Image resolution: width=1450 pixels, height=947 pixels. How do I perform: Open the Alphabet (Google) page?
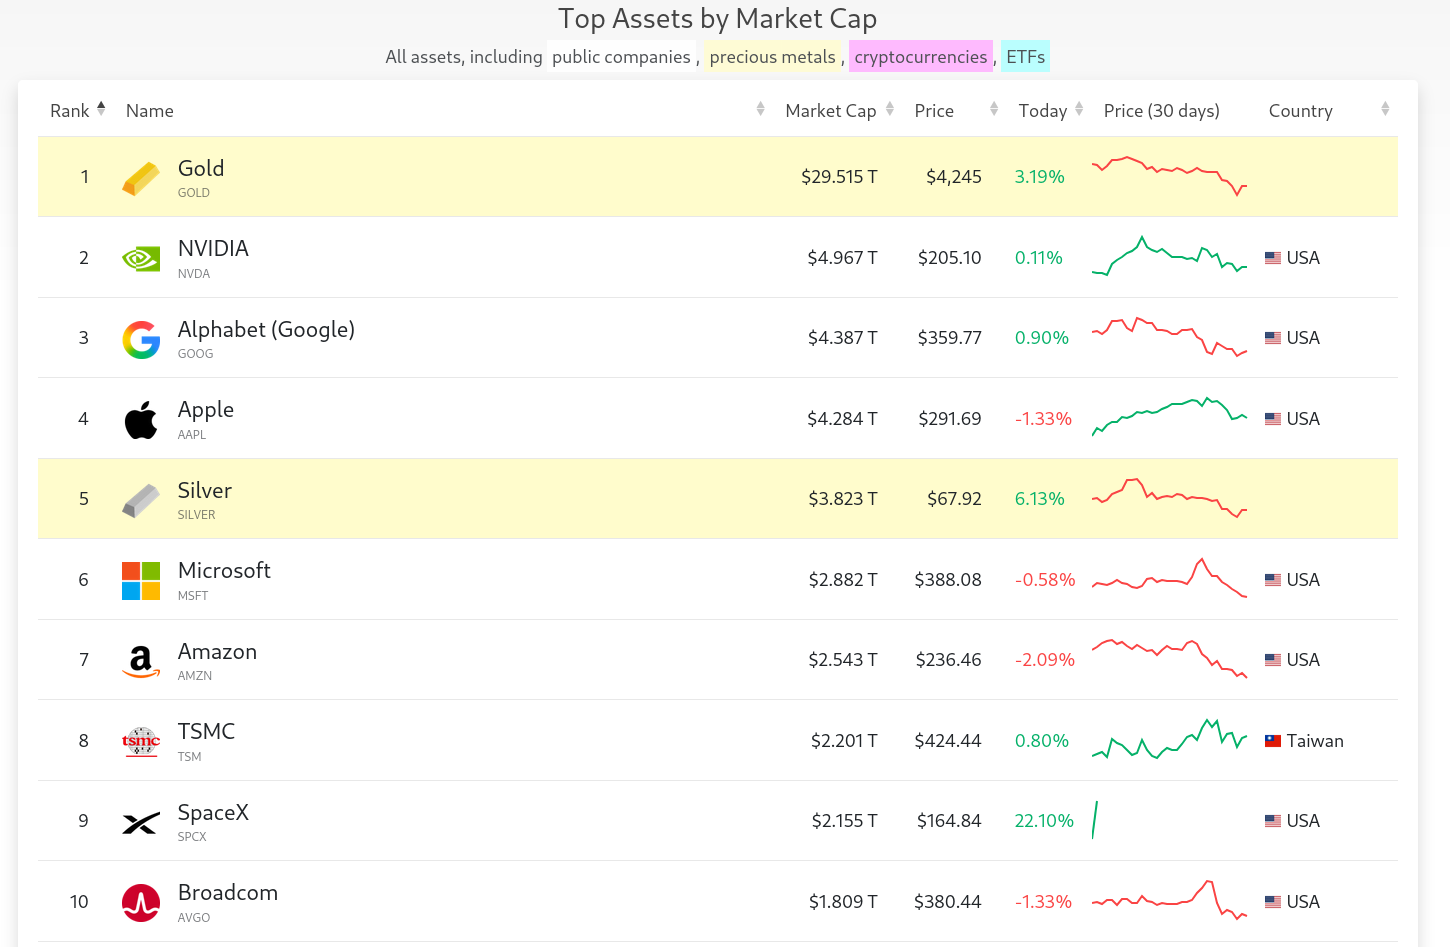(x=266, y=330)
